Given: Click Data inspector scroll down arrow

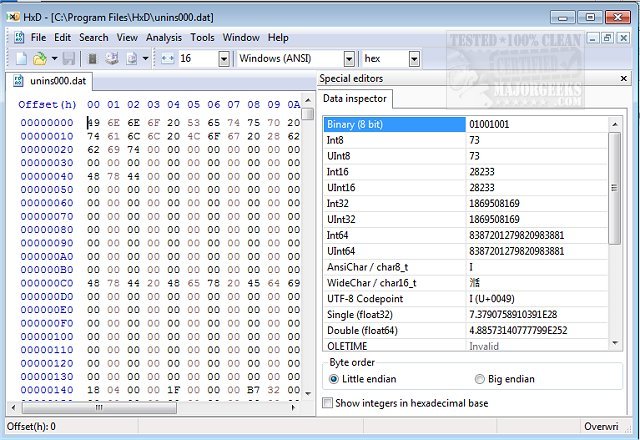Looking at the screenshot, I should pyautogui.click(x=615, y=343).
